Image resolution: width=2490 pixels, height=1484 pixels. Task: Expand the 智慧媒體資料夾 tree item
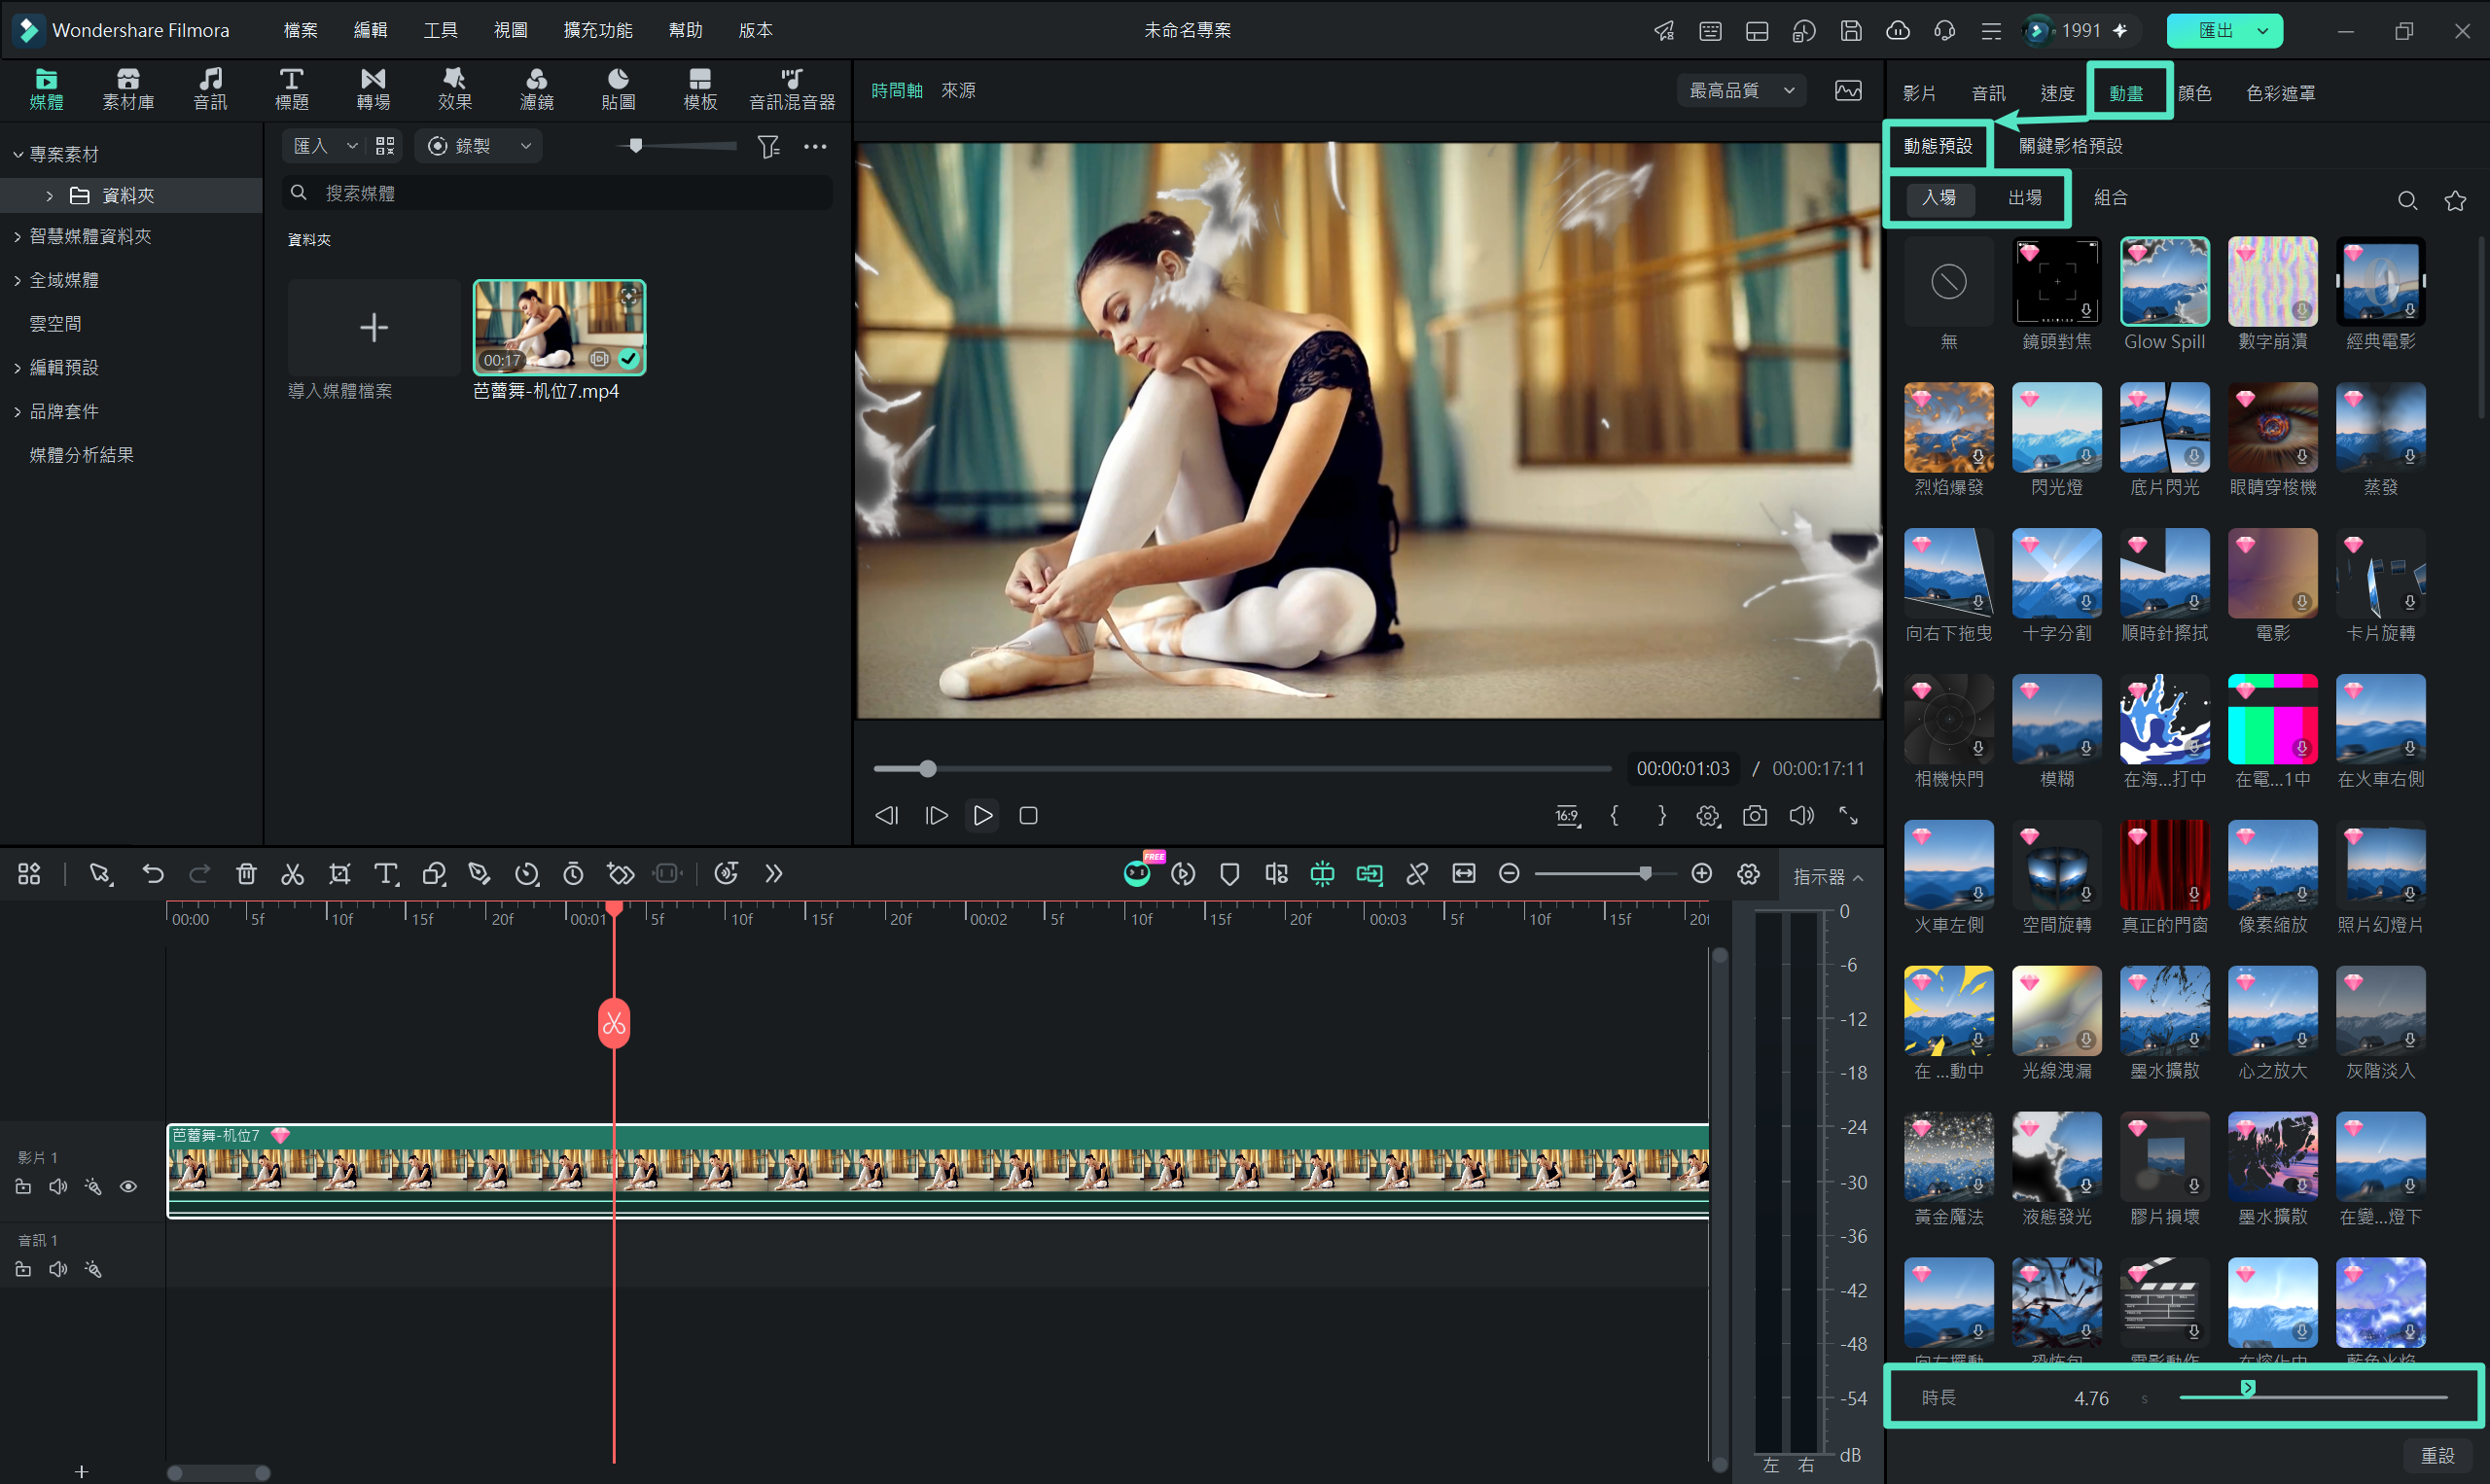pyautogui.click(x=17, y=237)
